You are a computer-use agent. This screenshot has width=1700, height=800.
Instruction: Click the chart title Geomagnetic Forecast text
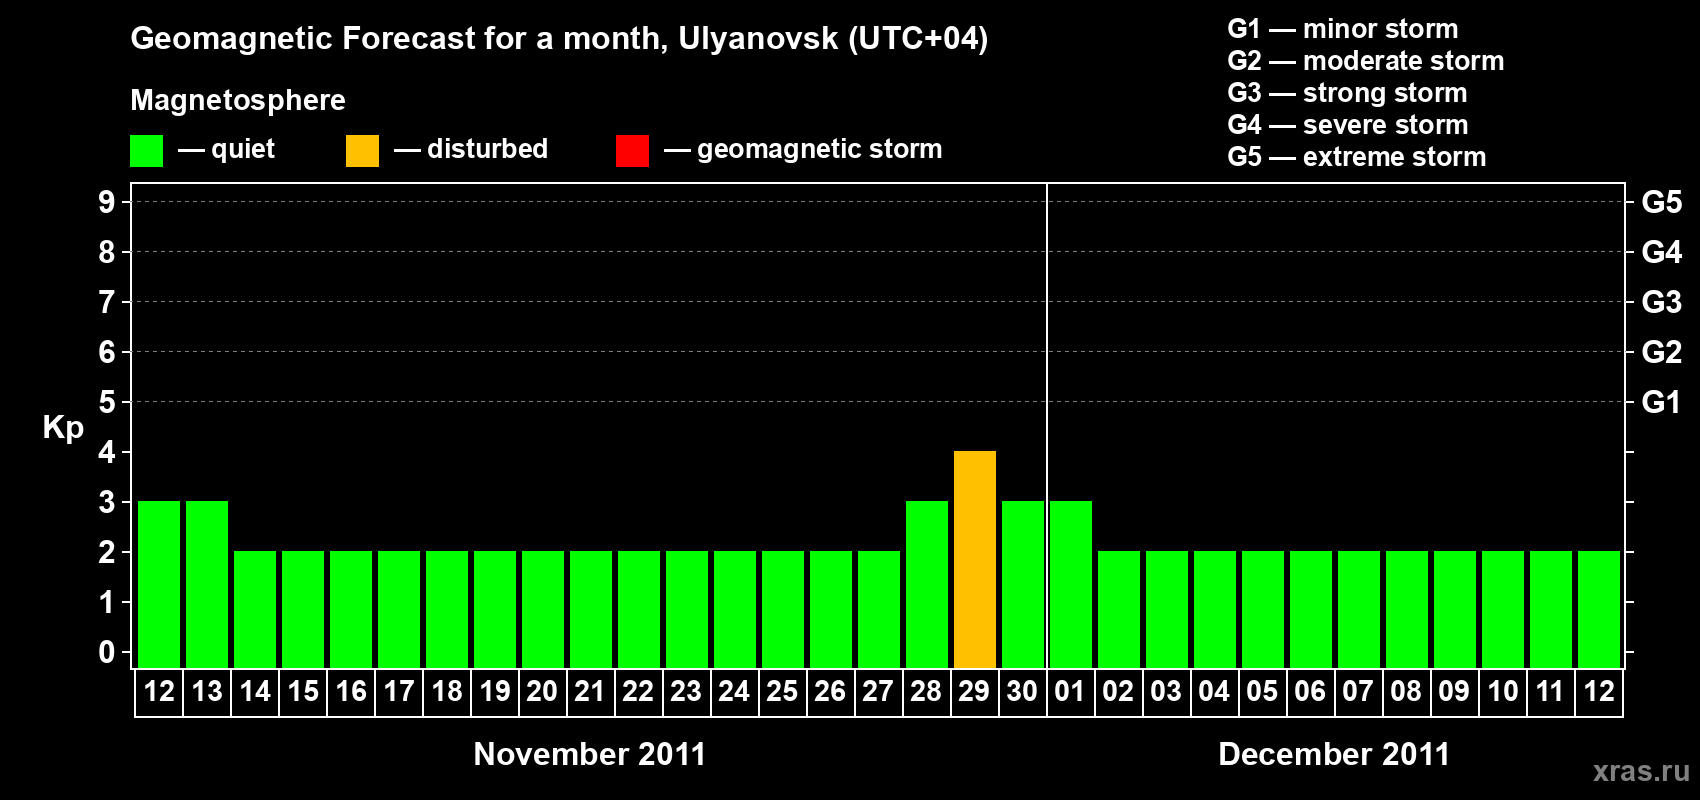tap(559, 38)
